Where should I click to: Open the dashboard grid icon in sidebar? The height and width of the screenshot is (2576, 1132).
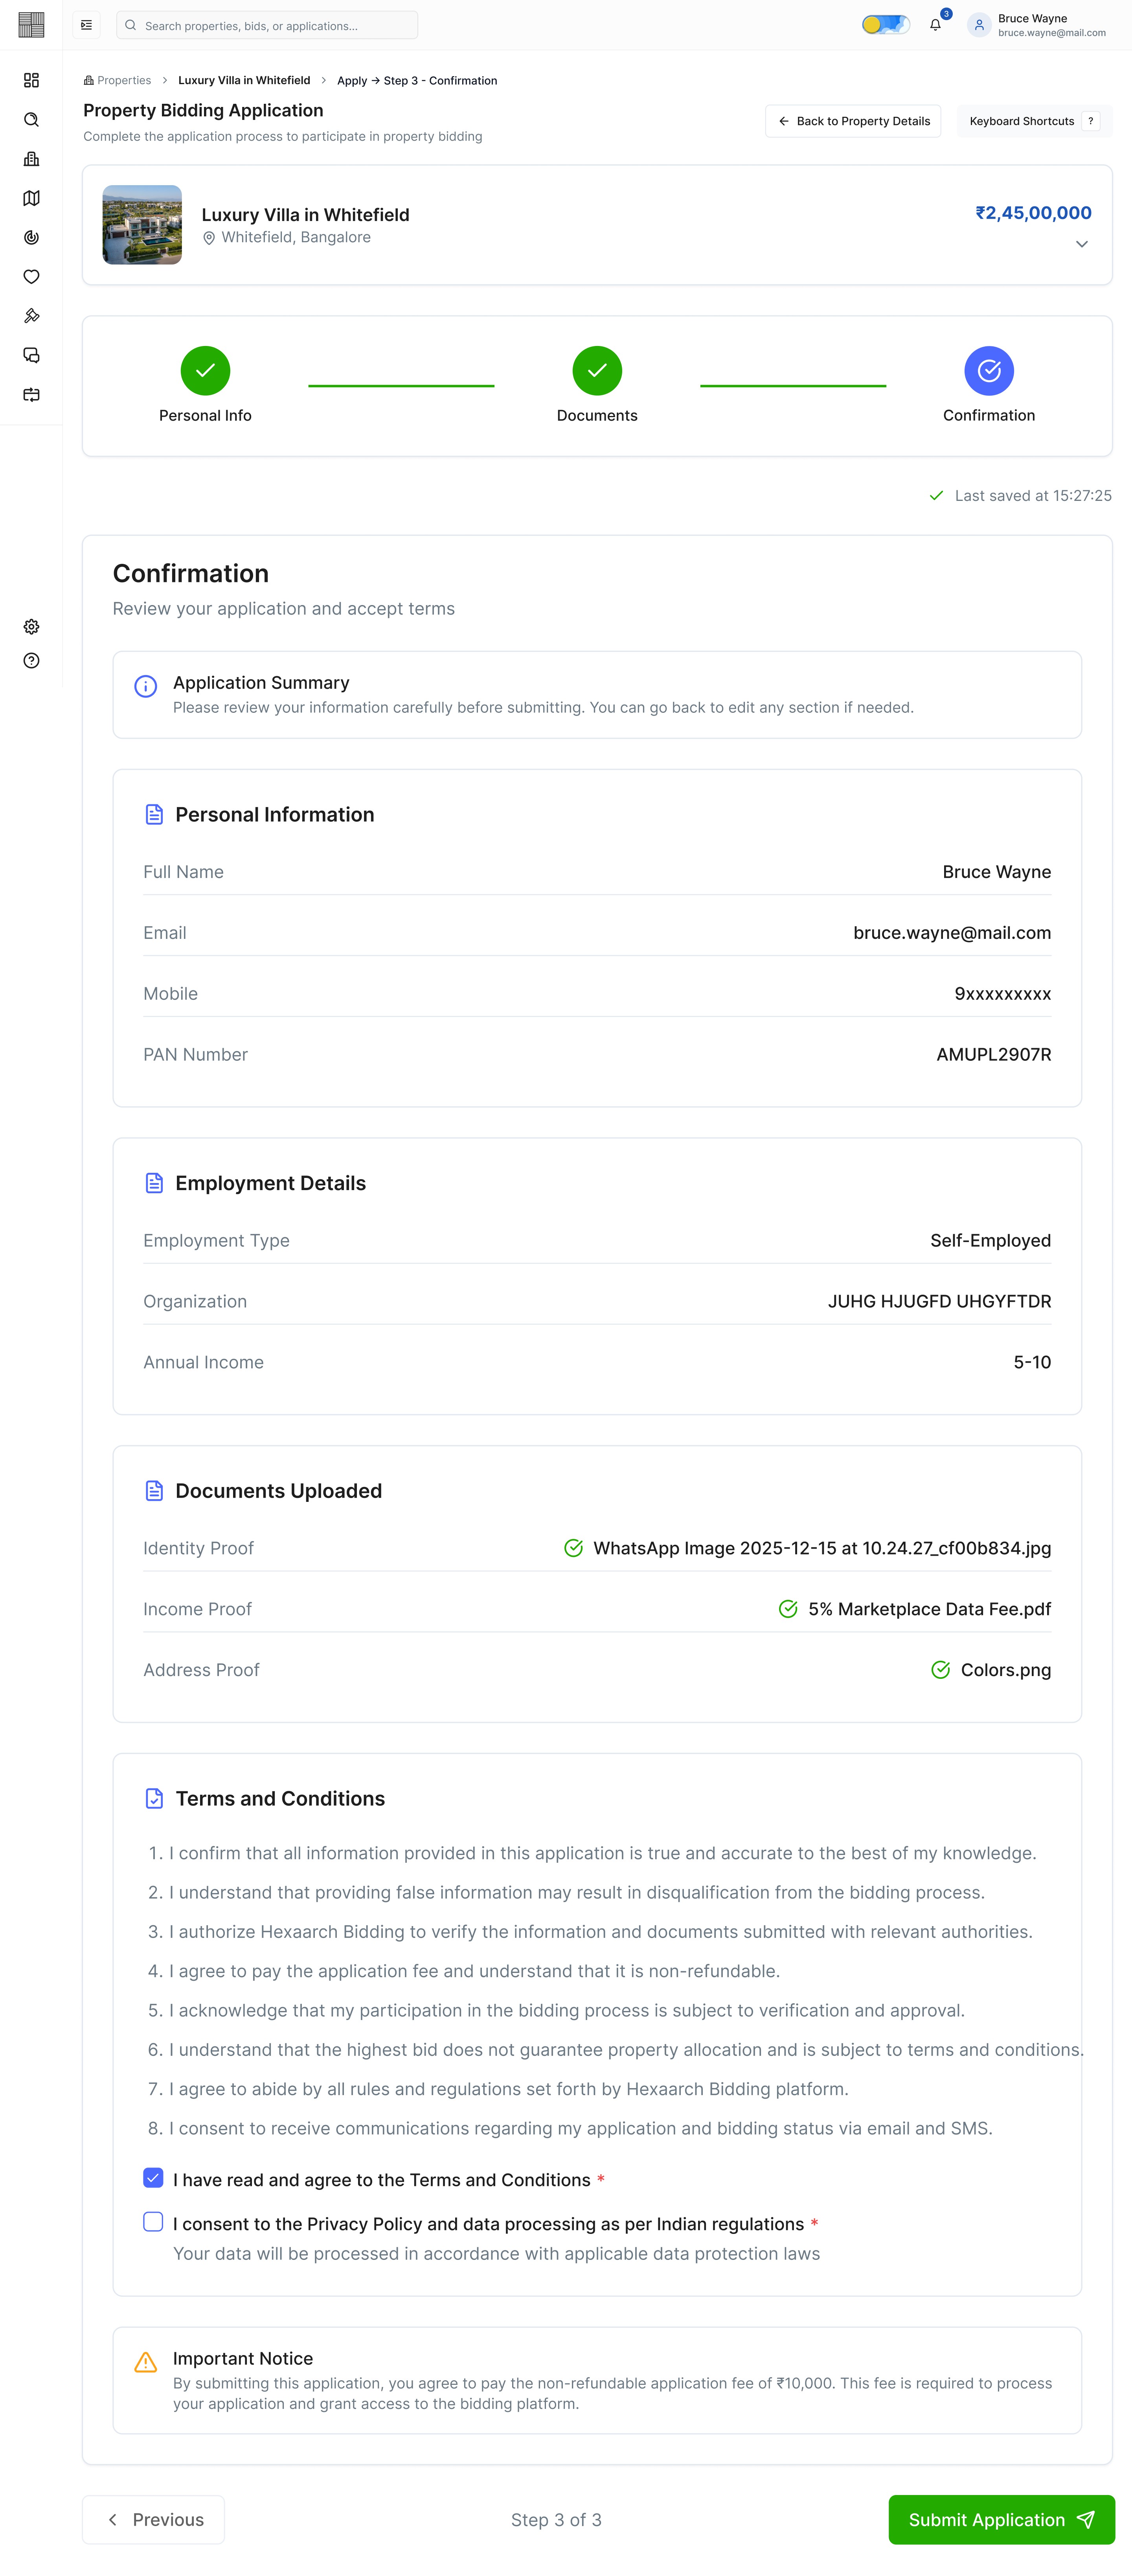[x=31, y=80]
